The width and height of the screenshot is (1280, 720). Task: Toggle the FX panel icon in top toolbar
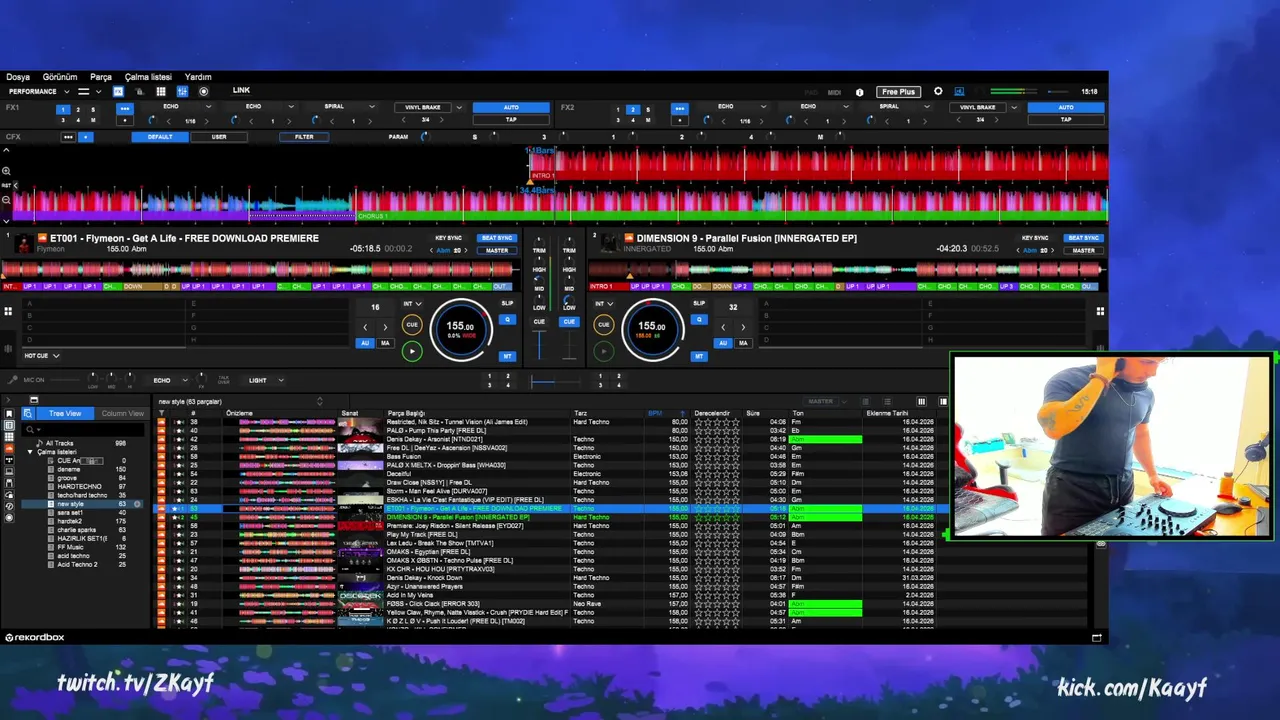(118, 91)
